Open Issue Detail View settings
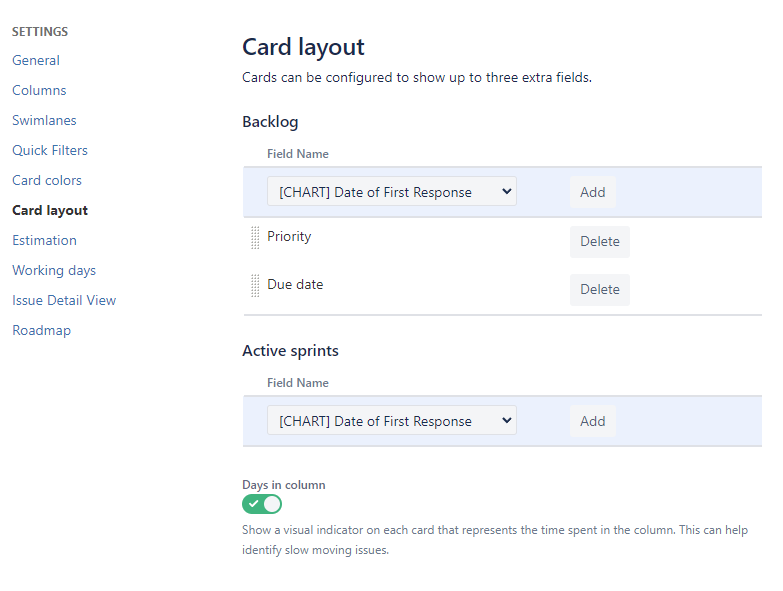783x591 pixels. [64, 300]
